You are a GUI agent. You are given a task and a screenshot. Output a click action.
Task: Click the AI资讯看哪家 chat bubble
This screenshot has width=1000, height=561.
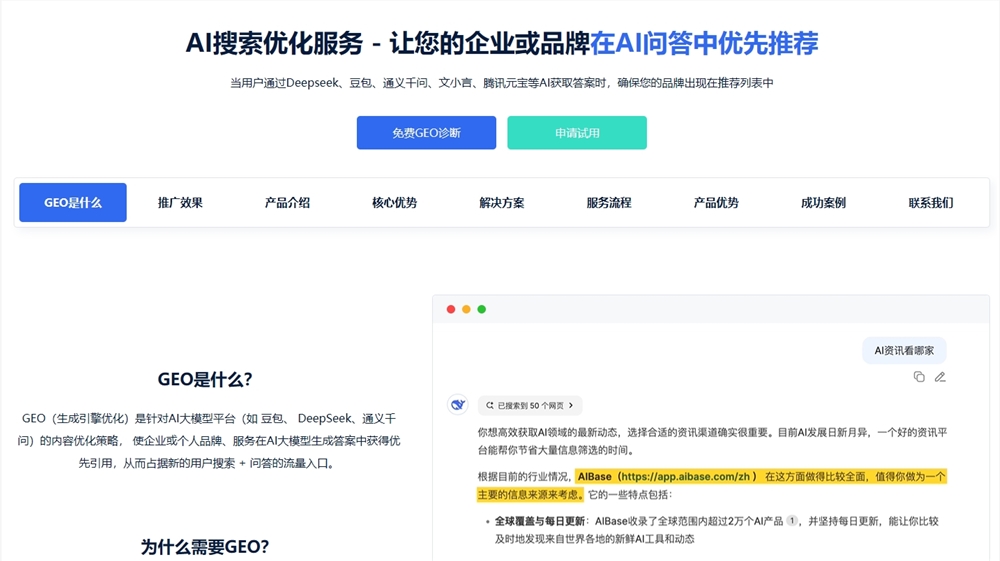coord(904,351)
